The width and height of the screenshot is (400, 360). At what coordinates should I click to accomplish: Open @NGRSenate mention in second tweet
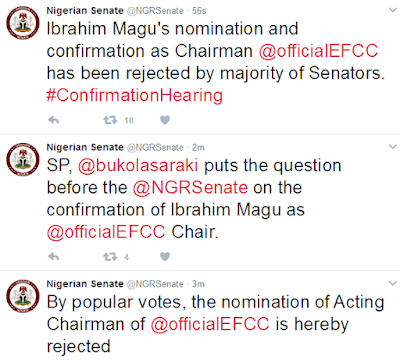(190, 187)
